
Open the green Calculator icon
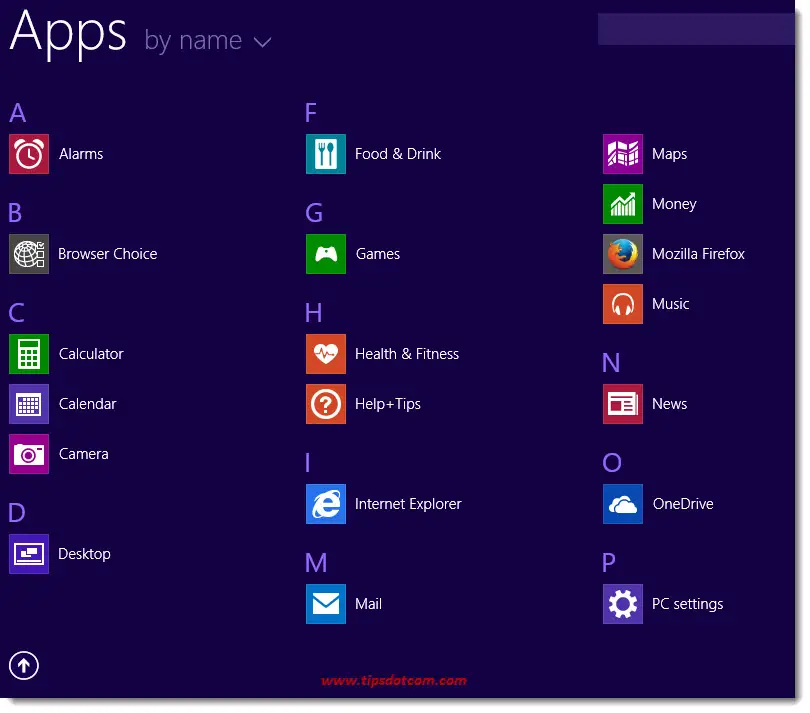(29, 354)
